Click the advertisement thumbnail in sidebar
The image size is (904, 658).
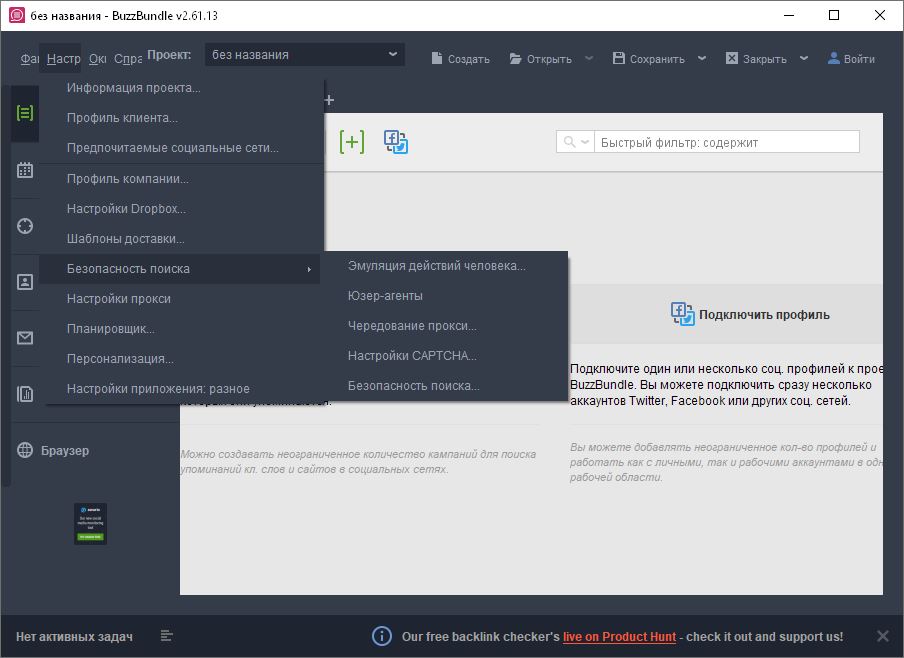[x=91, y=524]
